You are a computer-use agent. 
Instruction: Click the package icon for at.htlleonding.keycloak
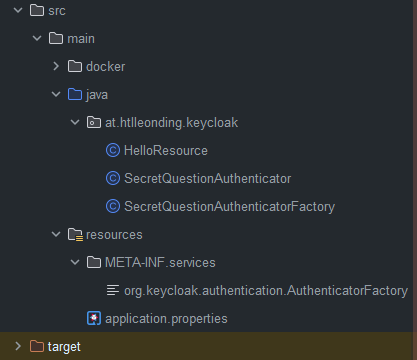[94, 122]
